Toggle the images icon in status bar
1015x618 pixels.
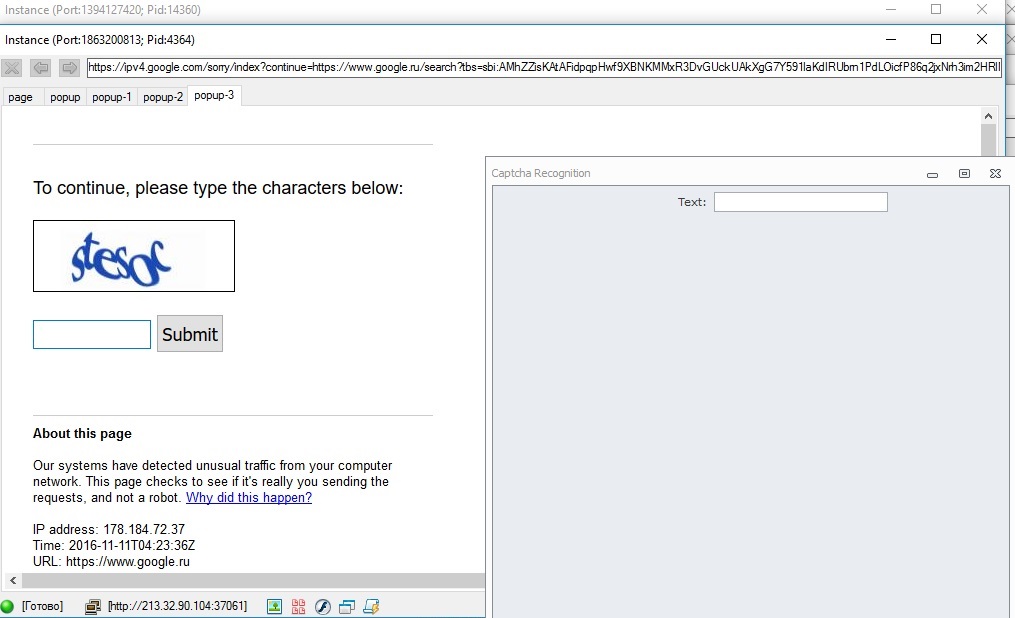(274, 606)
